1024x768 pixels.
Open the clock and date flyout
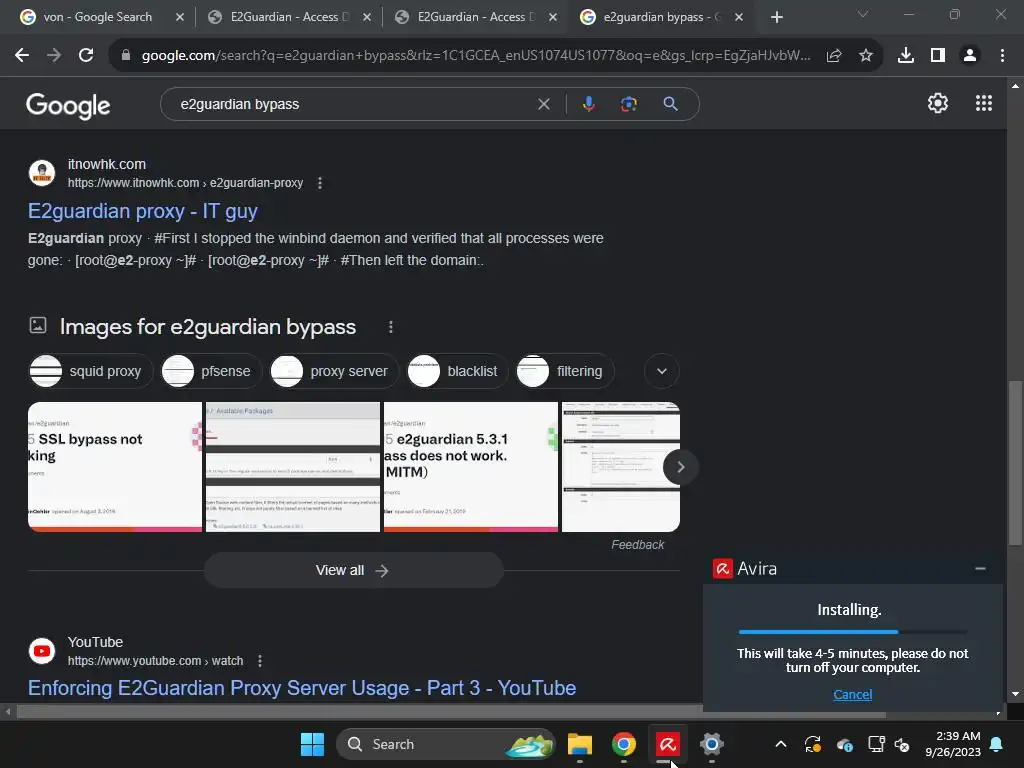[953, 744]
